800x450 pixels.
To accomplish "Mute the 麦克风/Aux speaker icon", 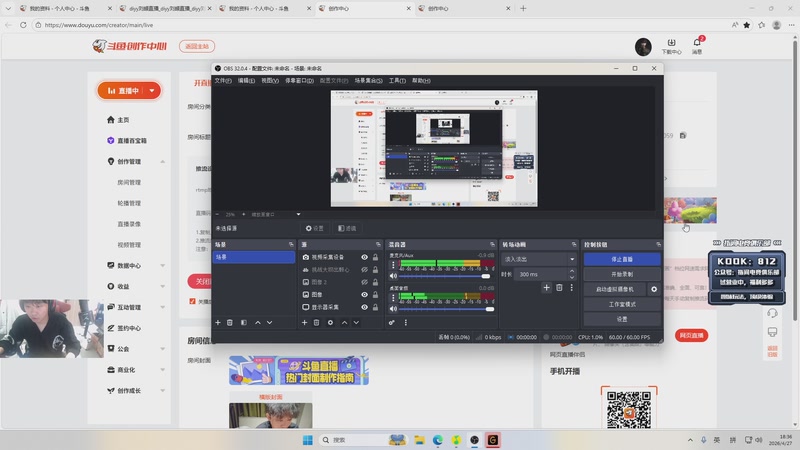I will [393, 276].
